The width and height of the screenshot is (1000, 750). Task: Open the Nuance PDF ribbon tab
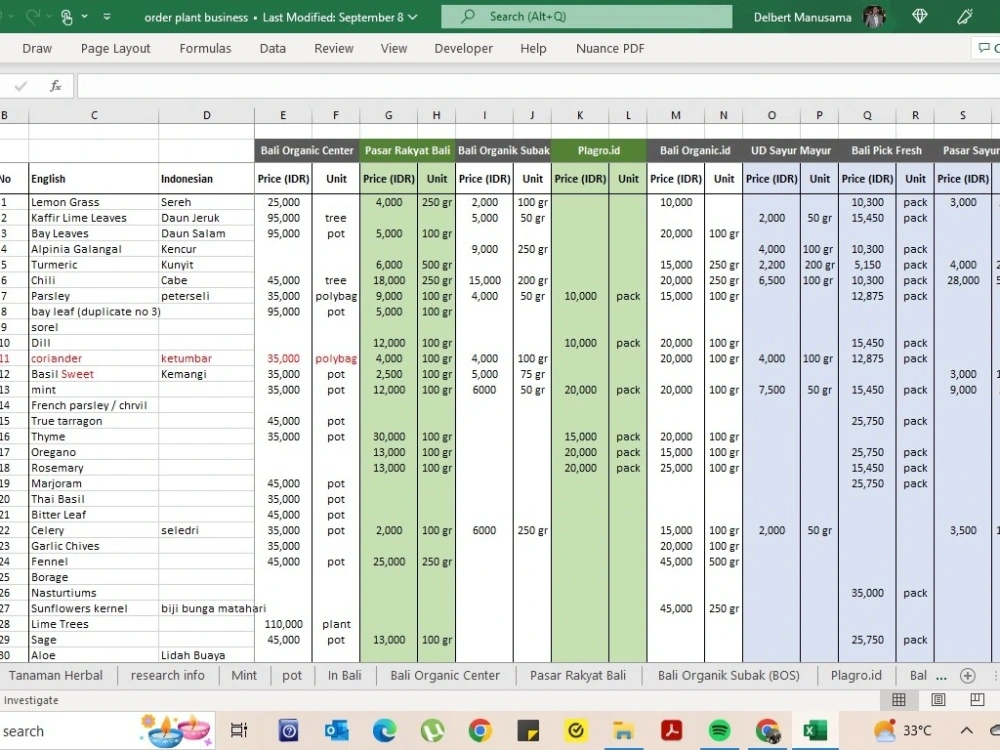tap(610, 48)
